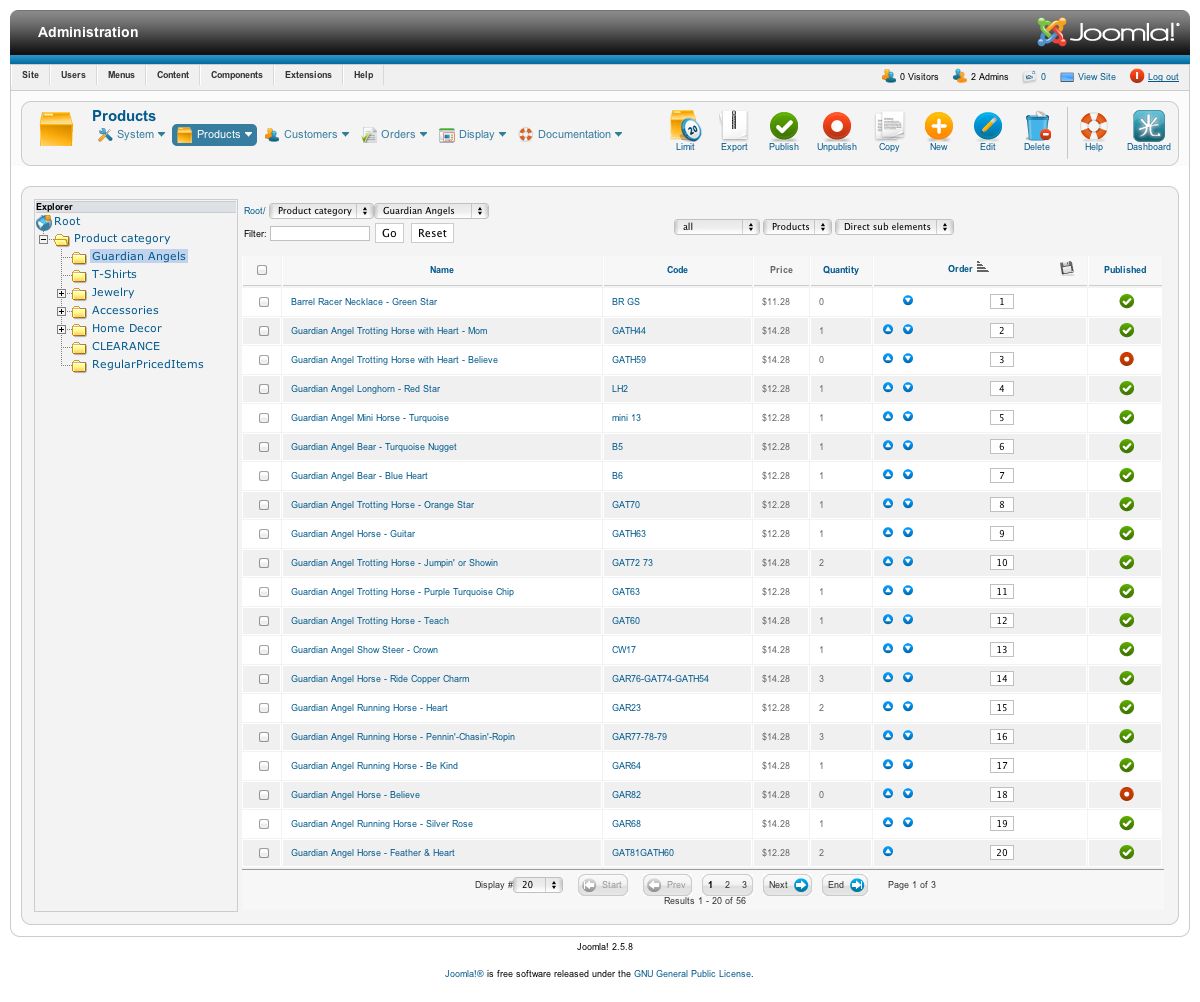The width and height of the screenshot is (1200, 1002).
Task: Open Guardian Angel Horse - Guitar product link
Action: (x=352, y=534)
